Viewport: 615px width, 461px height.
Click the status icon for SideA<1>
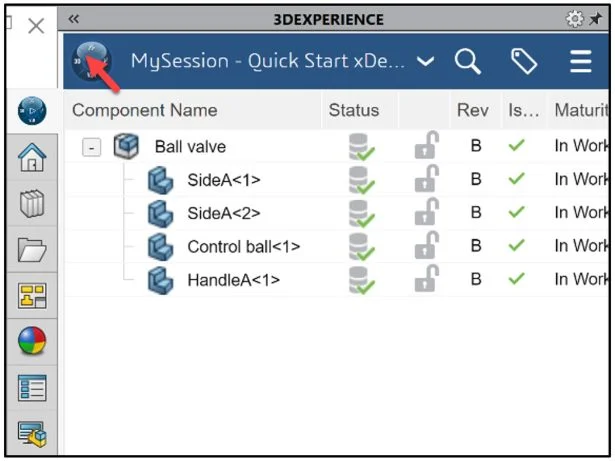click(x=360, y=180)
